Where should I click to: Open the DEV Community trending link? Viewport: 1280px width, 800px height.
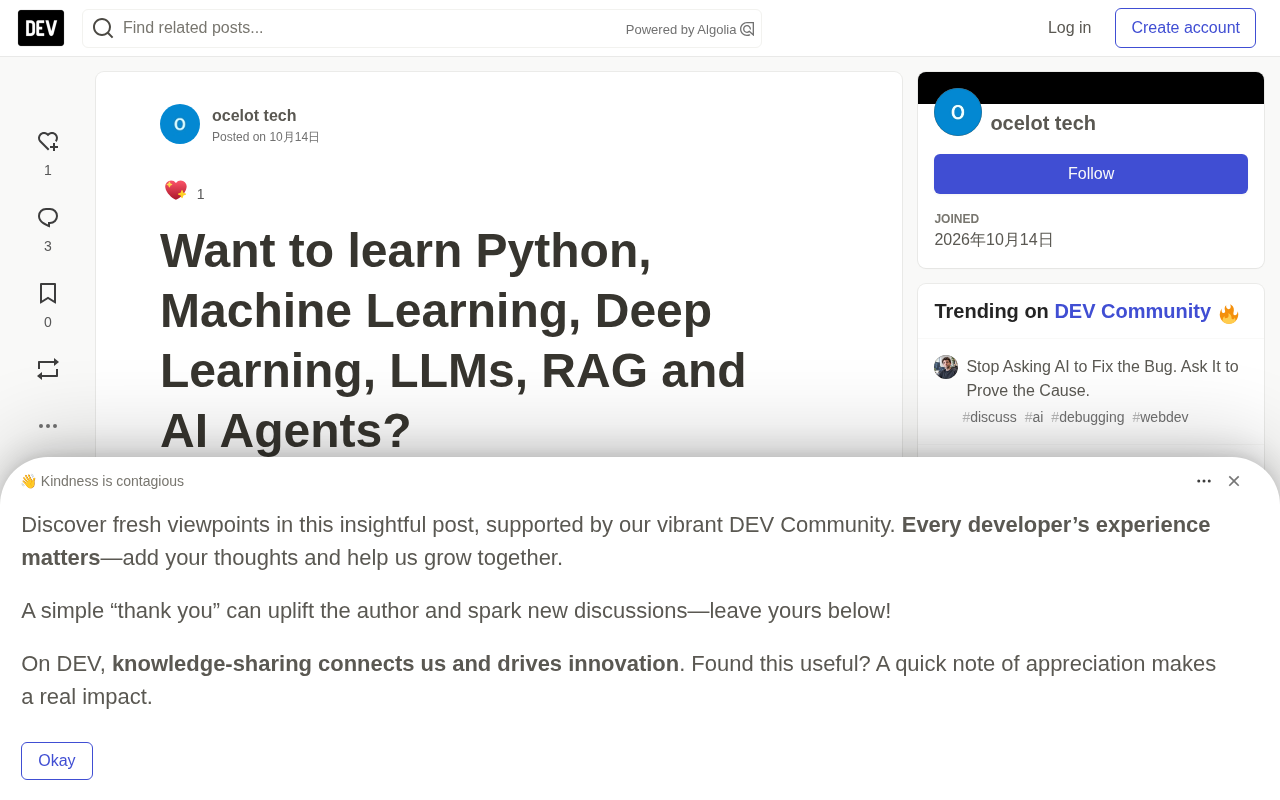(x=1132, y=311)
